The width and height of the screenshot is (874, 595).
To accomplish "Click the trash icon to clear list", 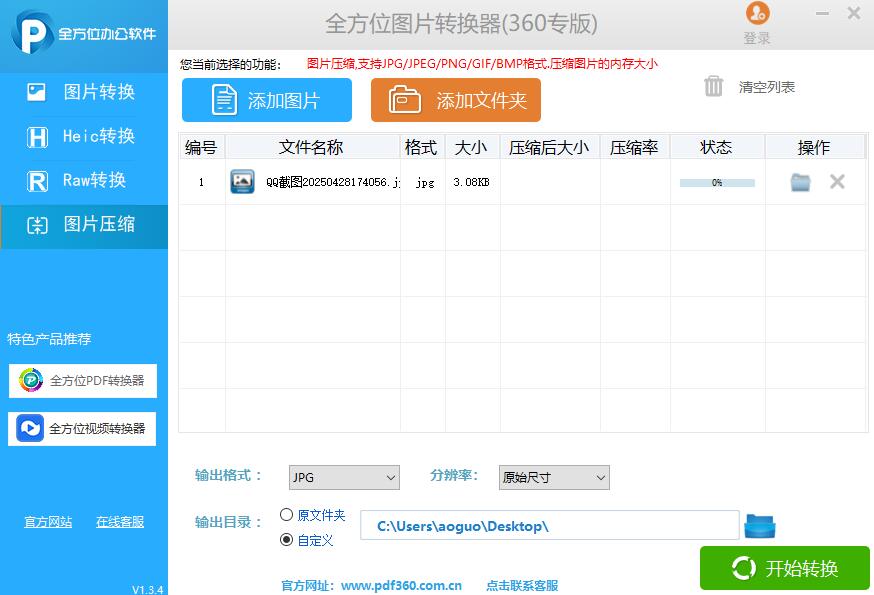I will tap(713, 86).
